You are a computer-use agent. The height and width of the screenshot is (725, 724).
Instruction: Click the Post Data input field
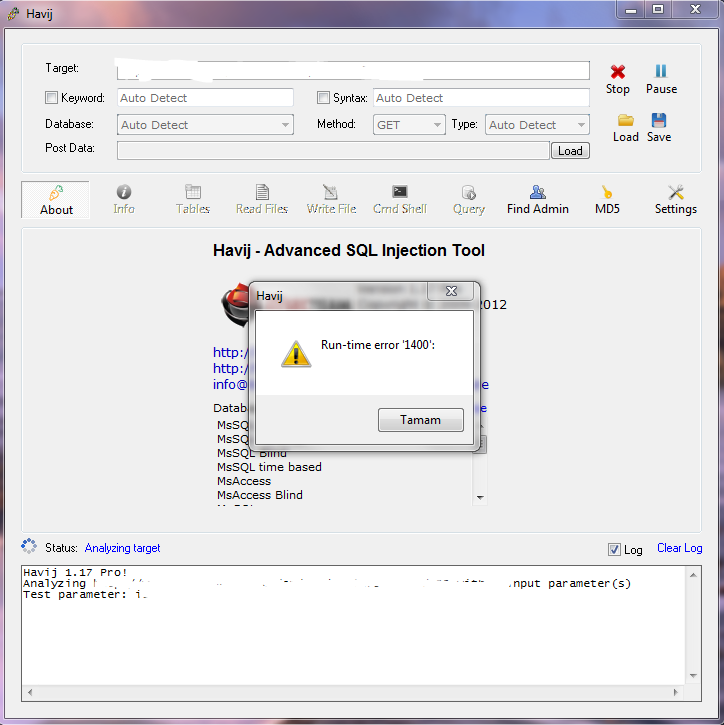333,151
